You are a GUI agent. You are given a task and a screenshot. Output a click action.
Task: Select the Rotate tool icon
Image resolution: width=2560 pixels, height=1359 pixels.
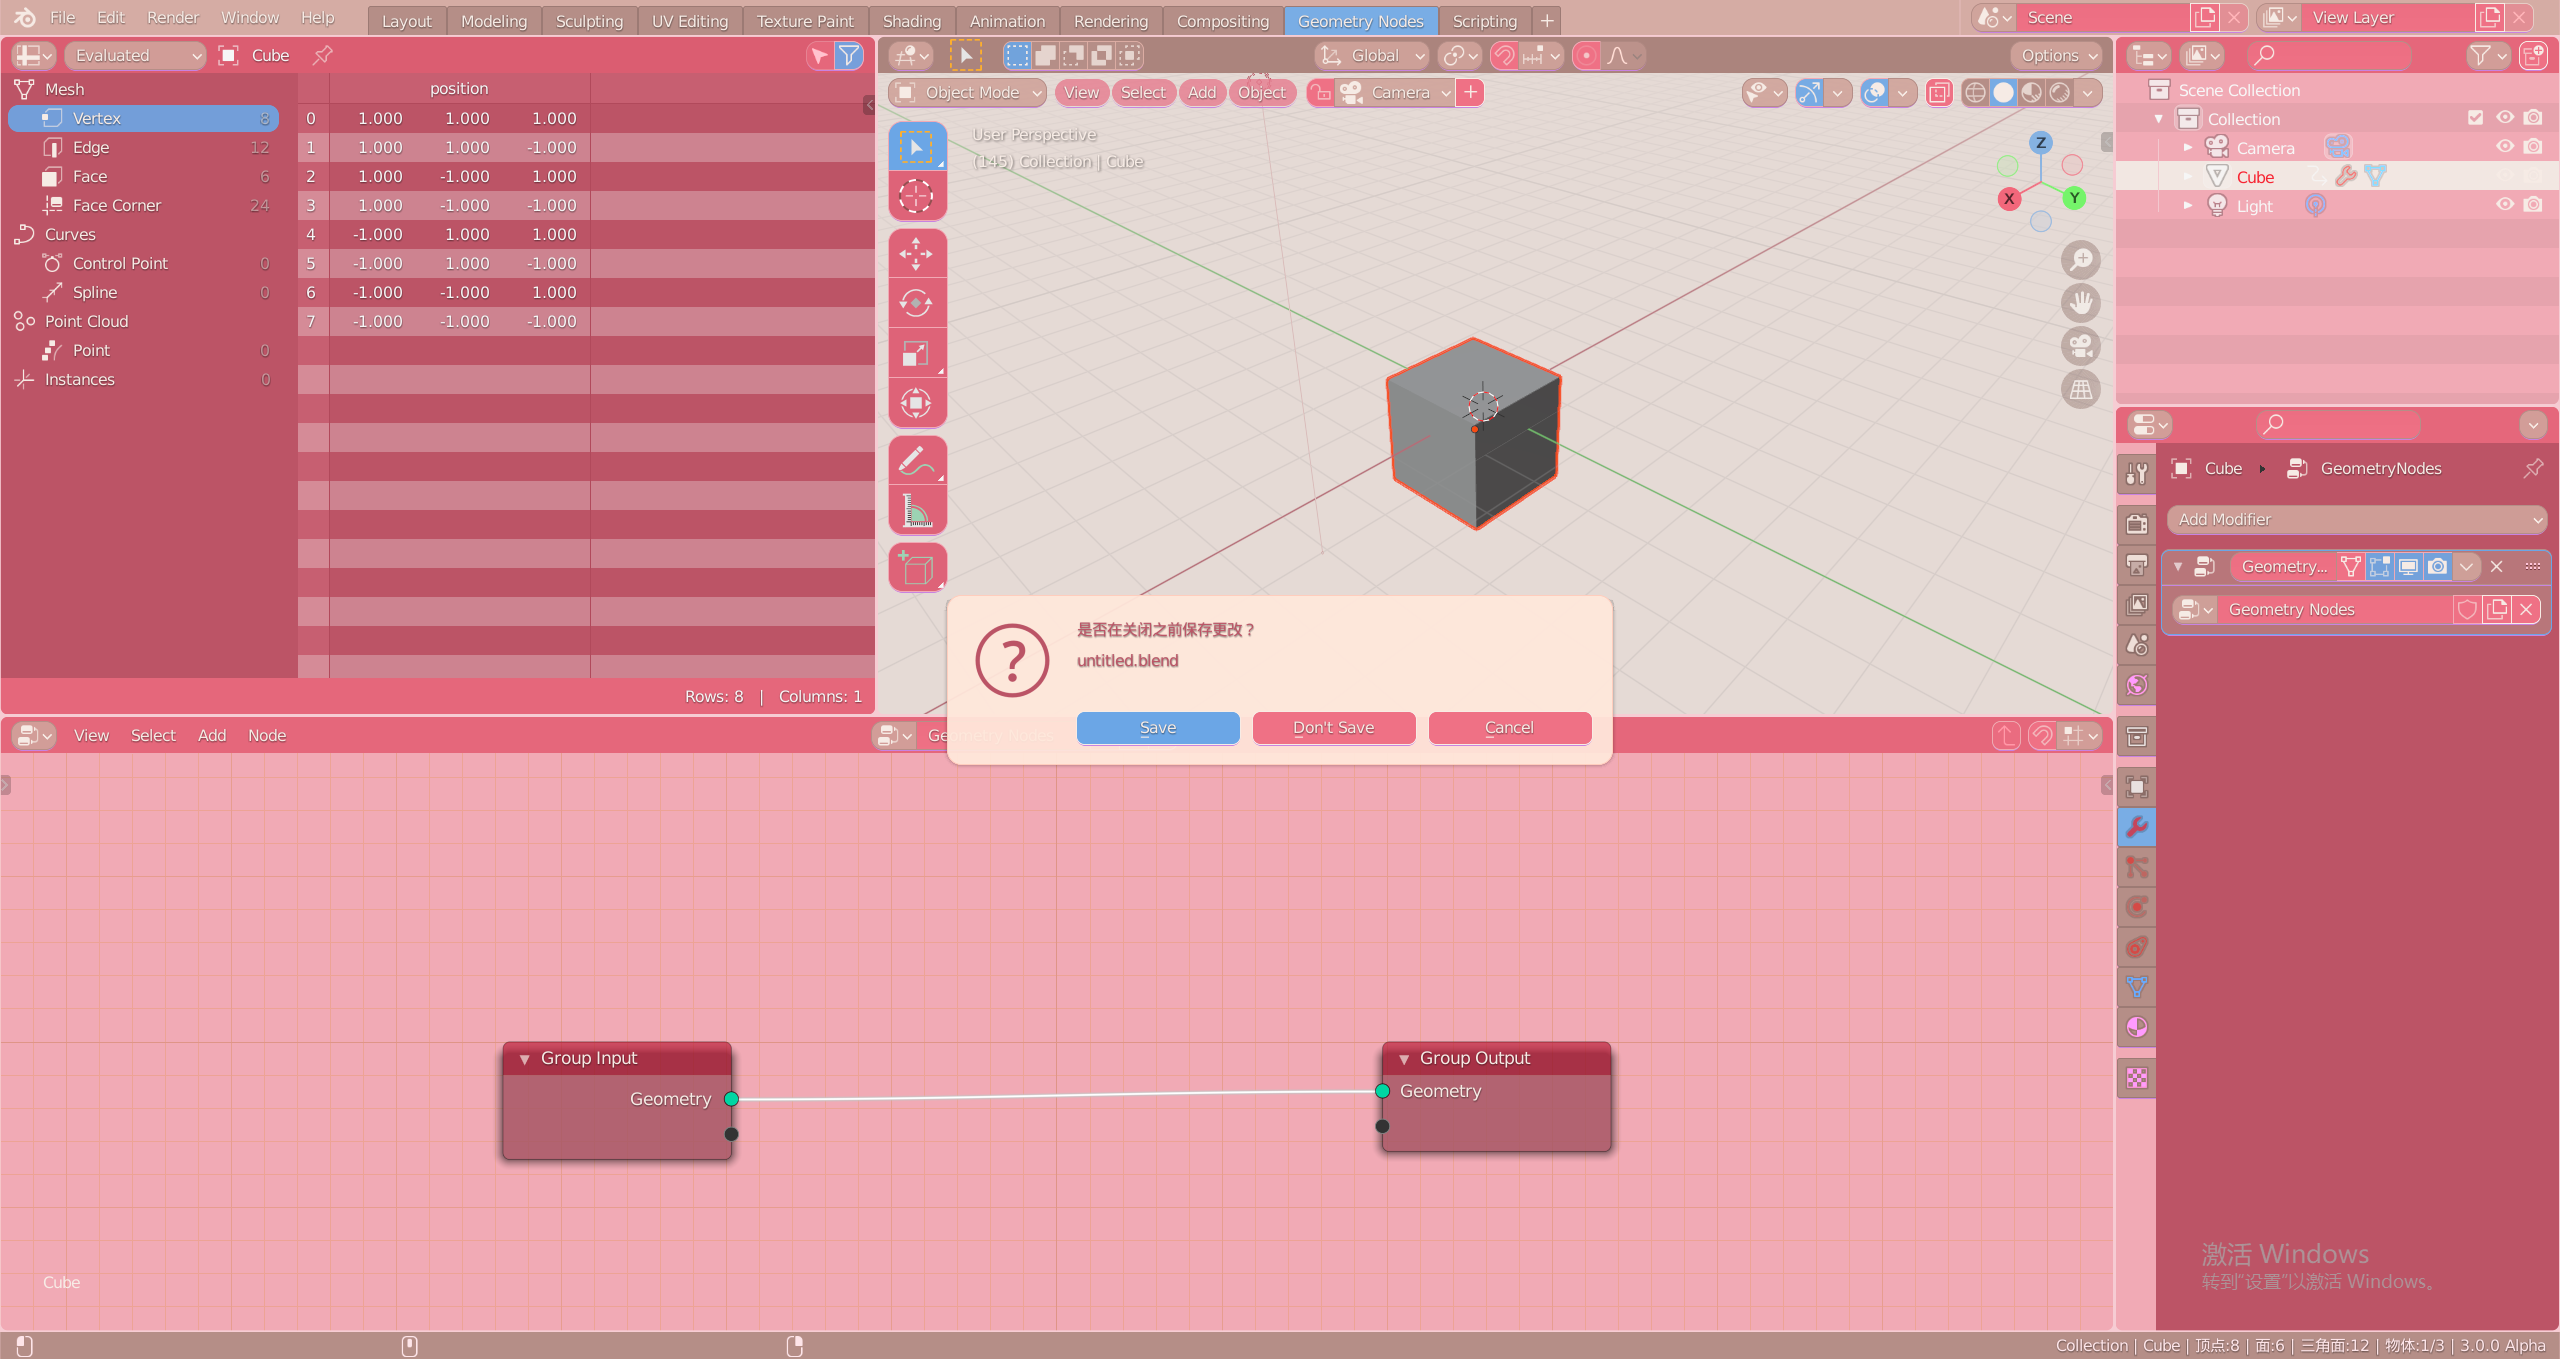915,303
